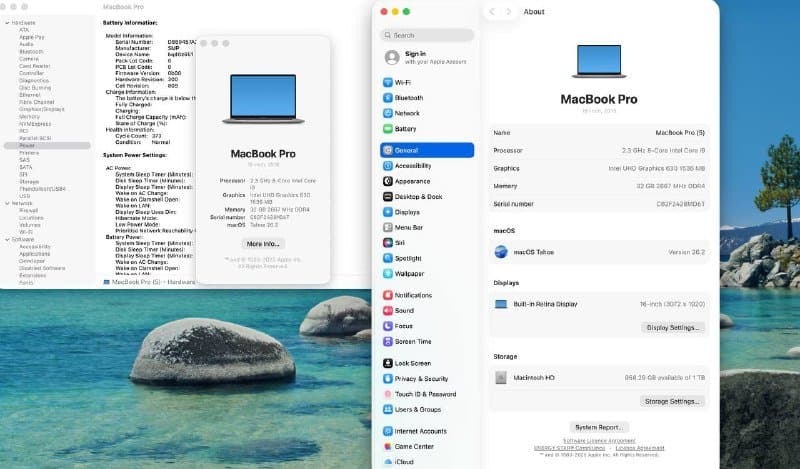This screenshot has width=800, height=469.
Task: Open the Software Licence Agreement link
Action: [x=599, y=440]
